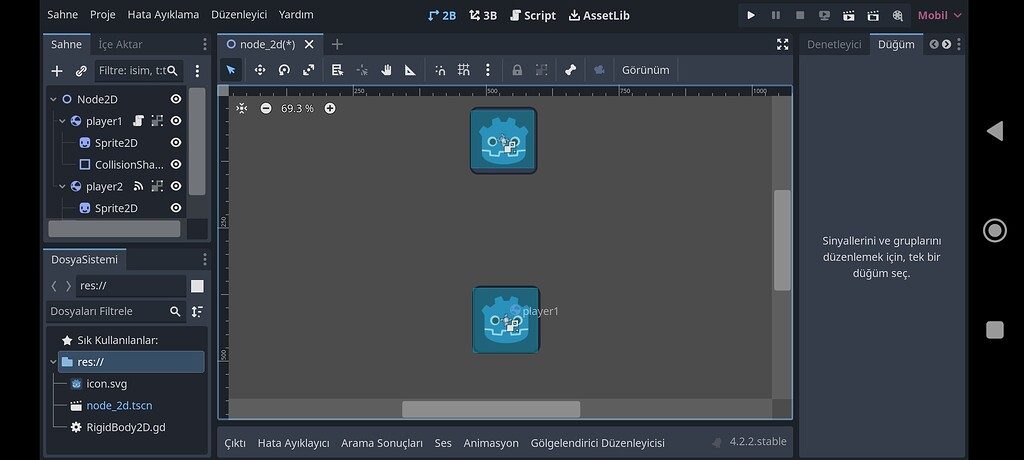Open snapping options three-dot menu
Viewport: 1024px width, 460px height.
click(487, 70)
